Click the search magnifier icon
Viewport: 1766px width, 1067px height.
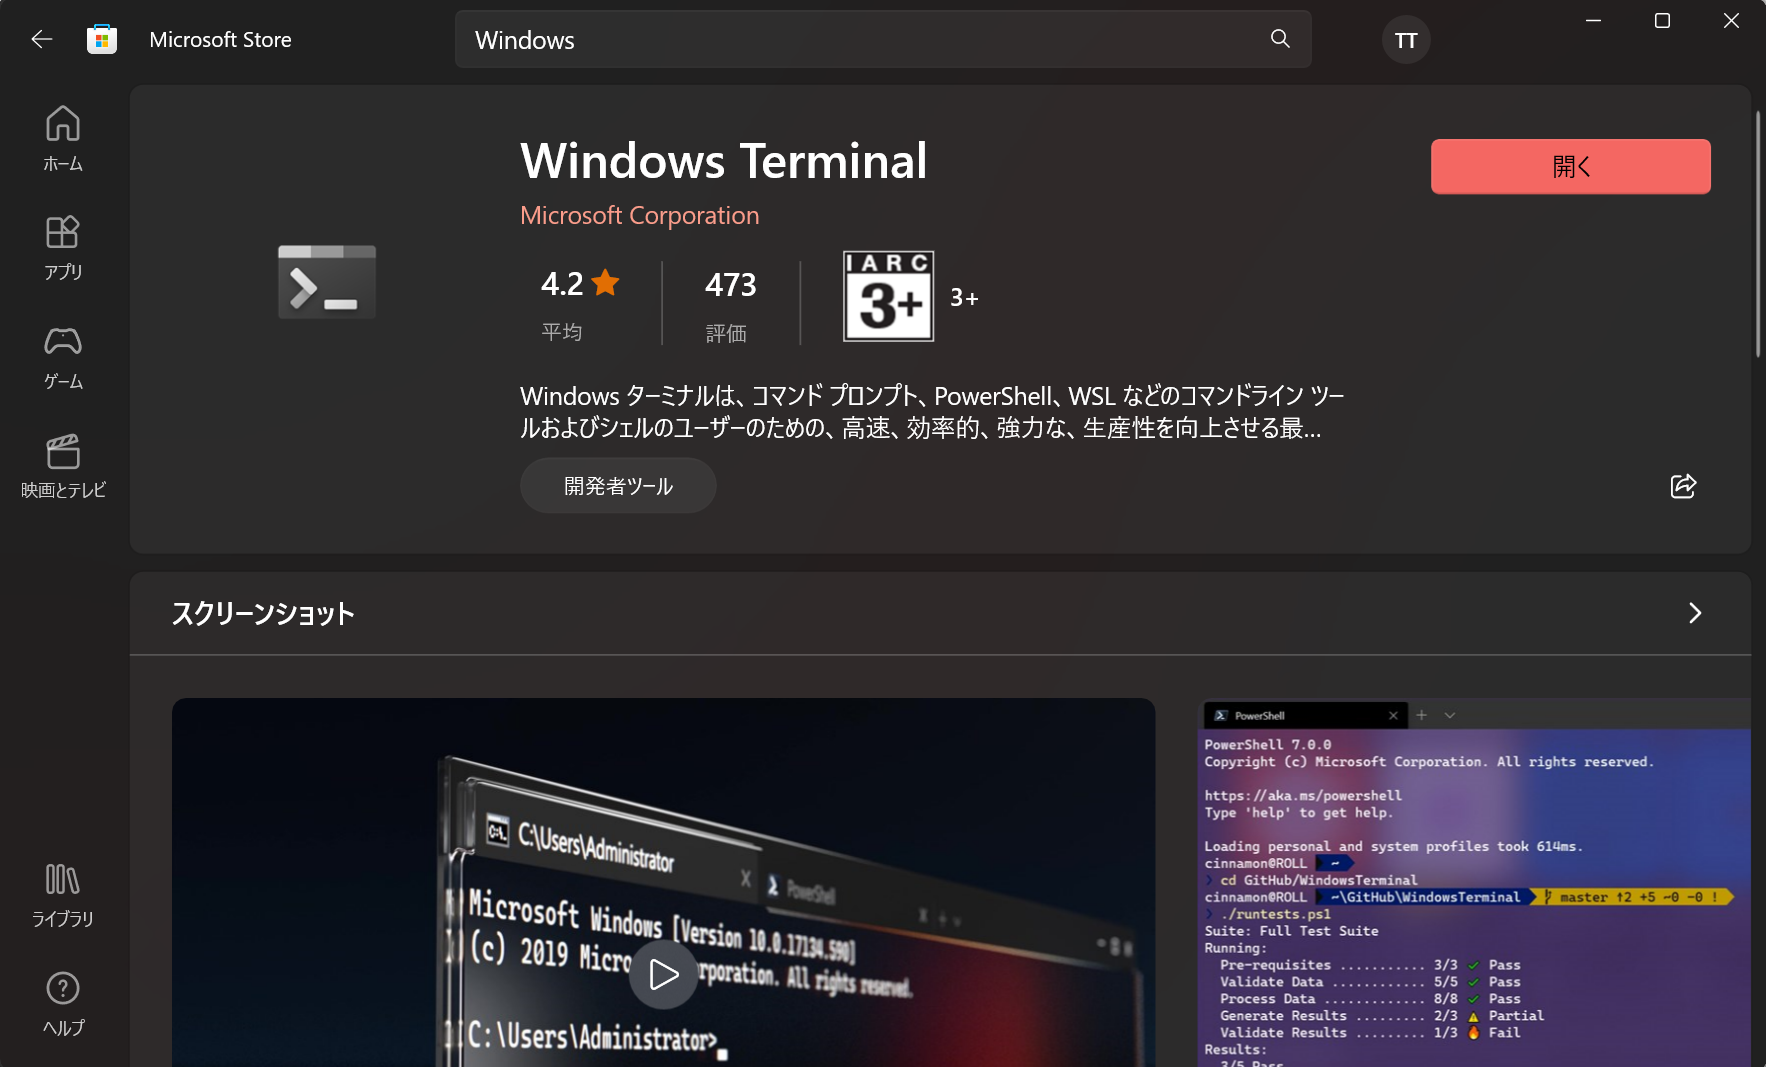[x=1280, y=39]
